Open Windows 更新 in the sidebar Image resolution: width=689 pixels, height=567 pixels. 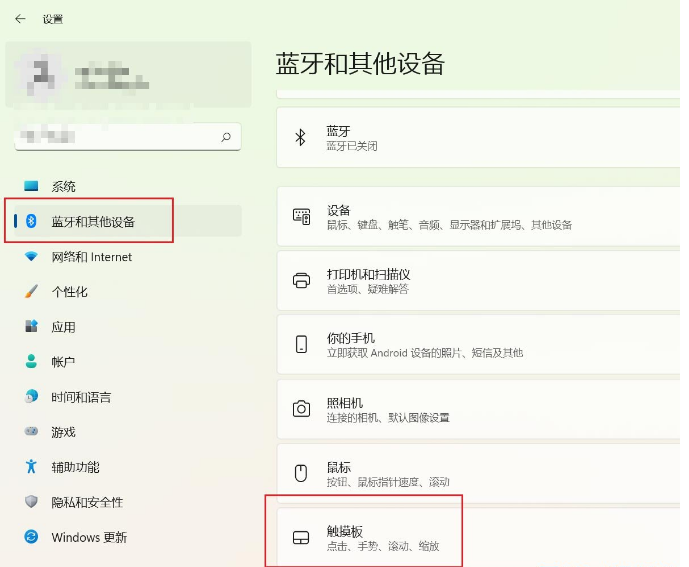click(x=89, y=537)
